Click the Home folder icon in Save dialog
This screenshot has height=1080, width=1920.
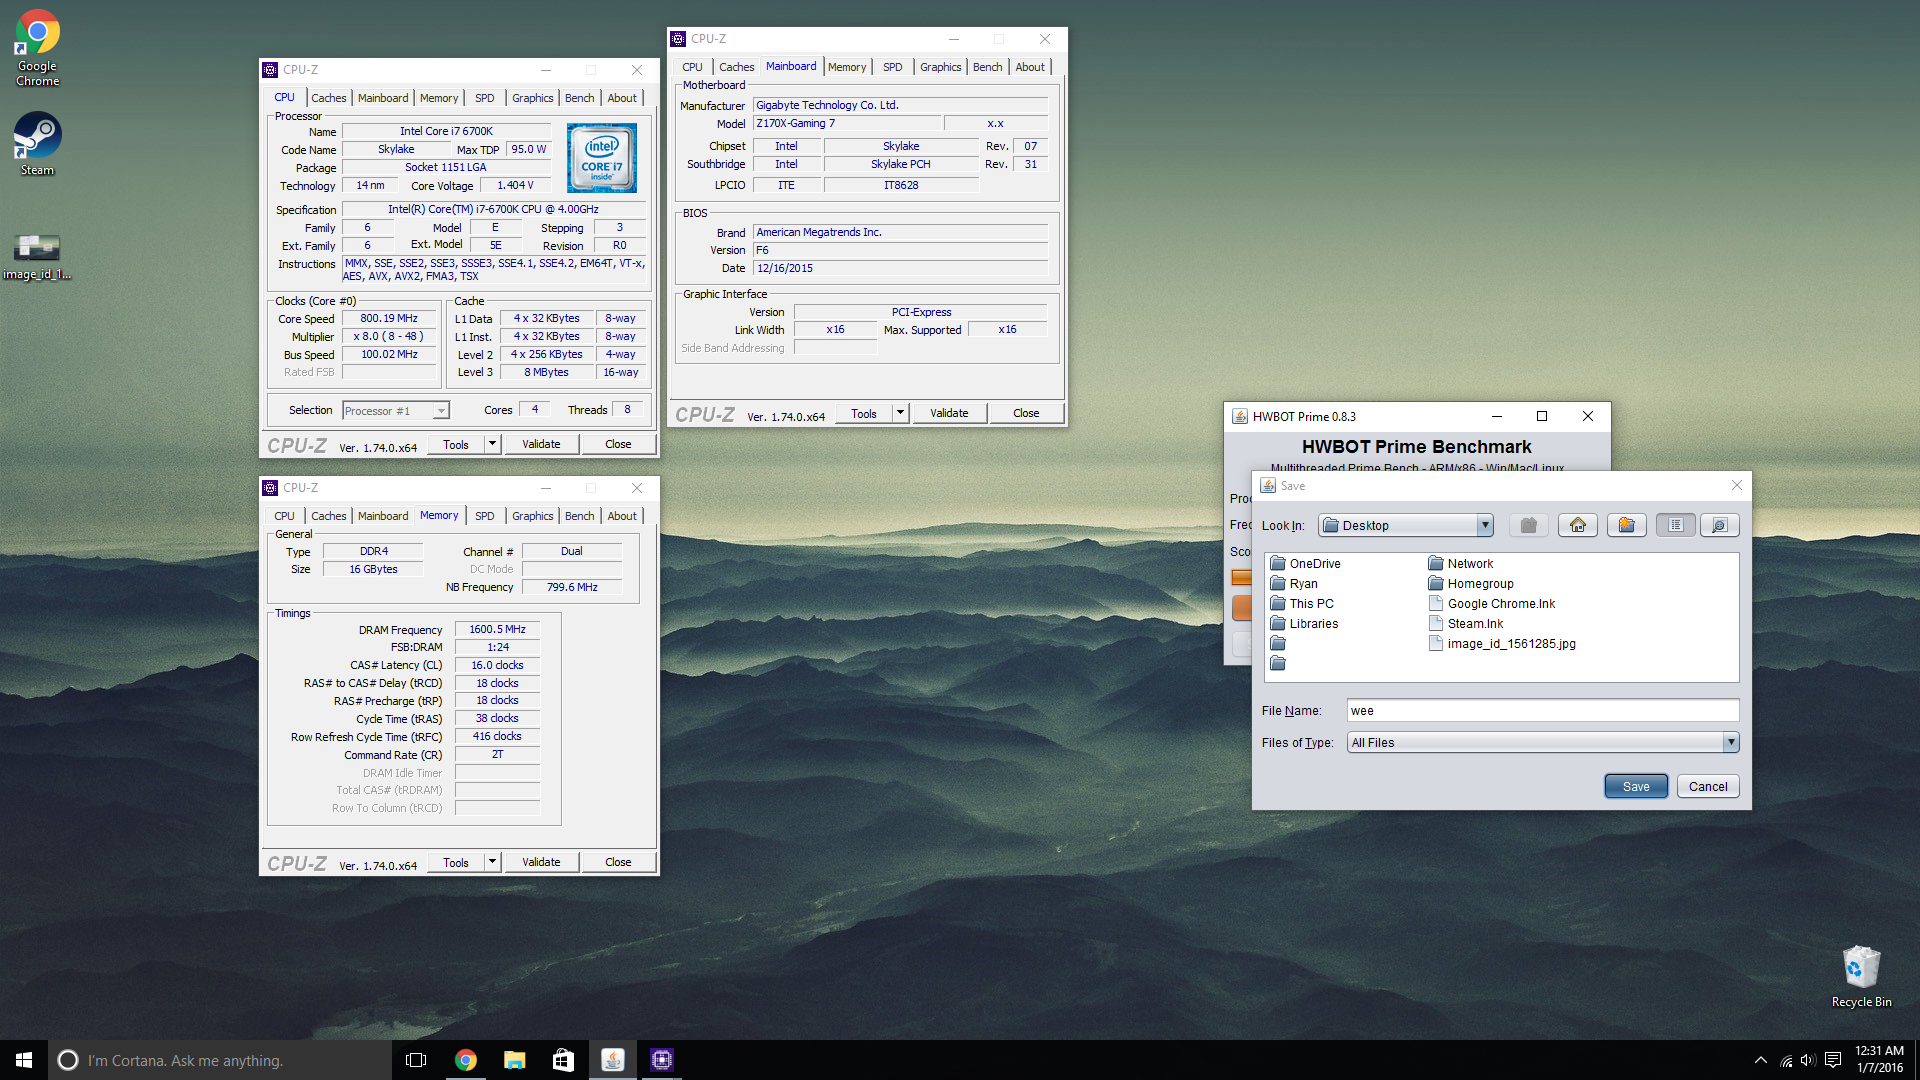pos(1577,525)
